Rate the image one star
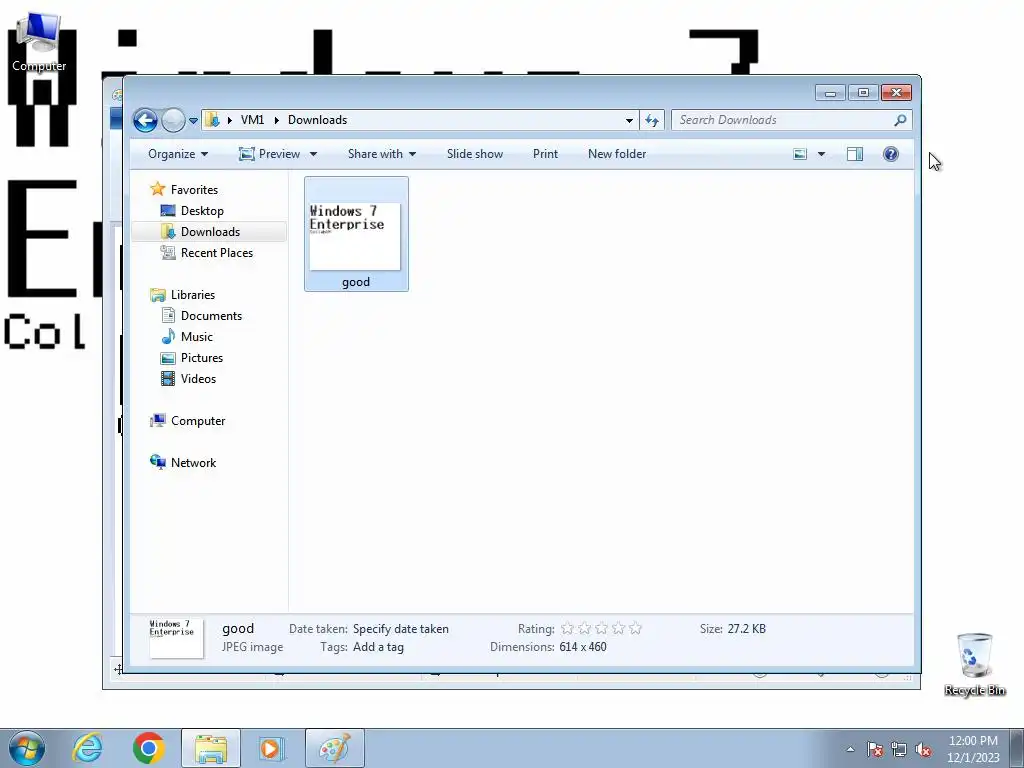 point(568,629)
